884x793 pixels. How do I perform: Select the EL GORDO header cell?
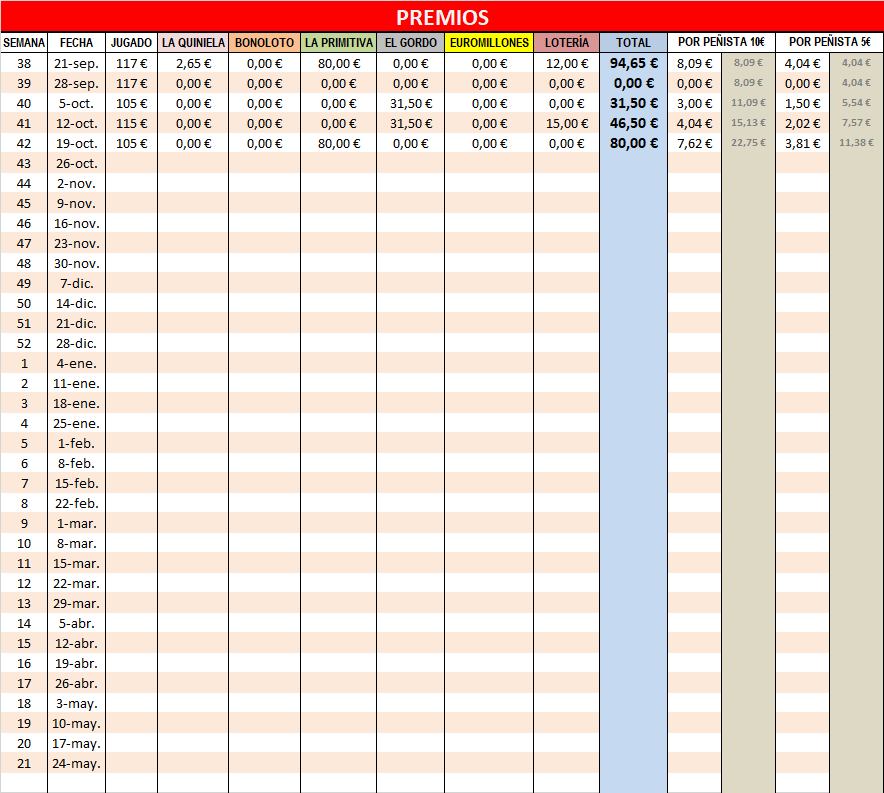(x=410, y=43)
